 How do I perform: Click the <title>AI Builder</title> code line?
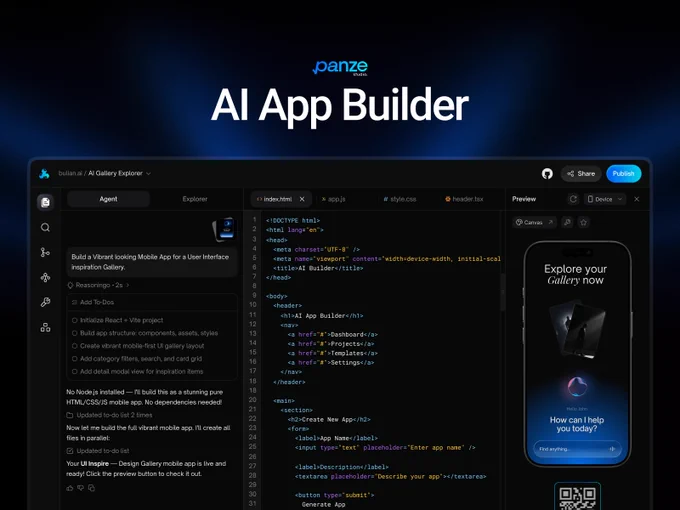pos(318,268)
